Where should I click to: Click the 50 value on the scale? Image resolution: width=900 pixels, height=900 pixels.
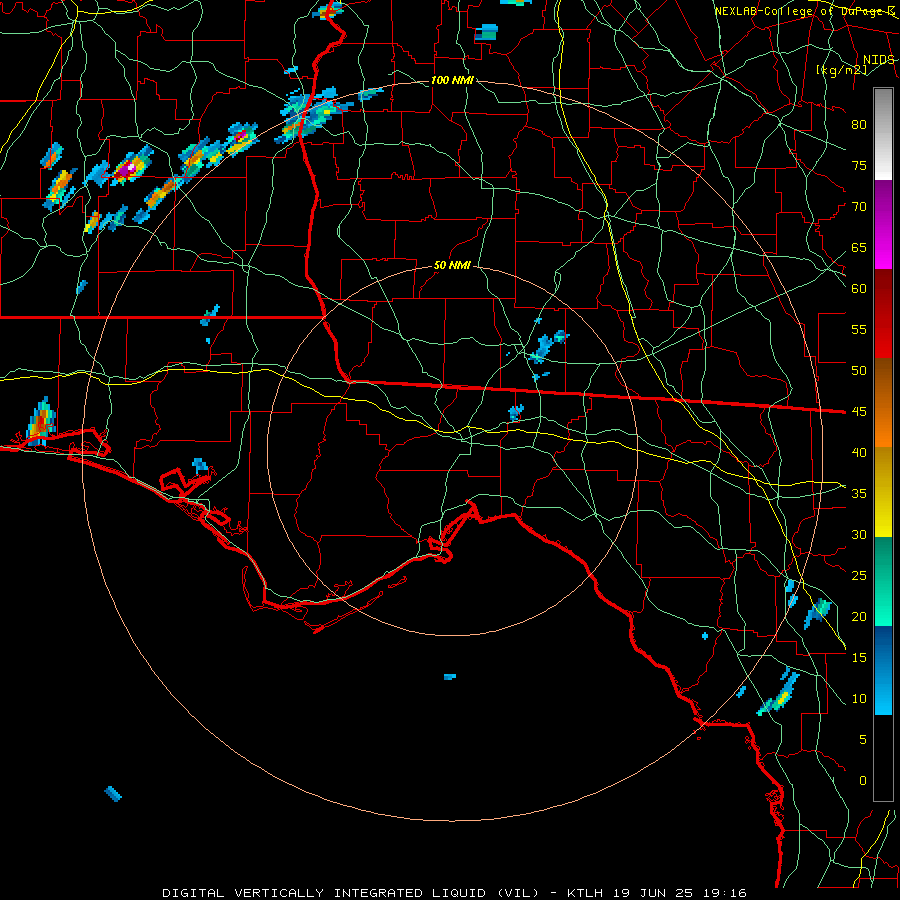[x=859, y=370]
